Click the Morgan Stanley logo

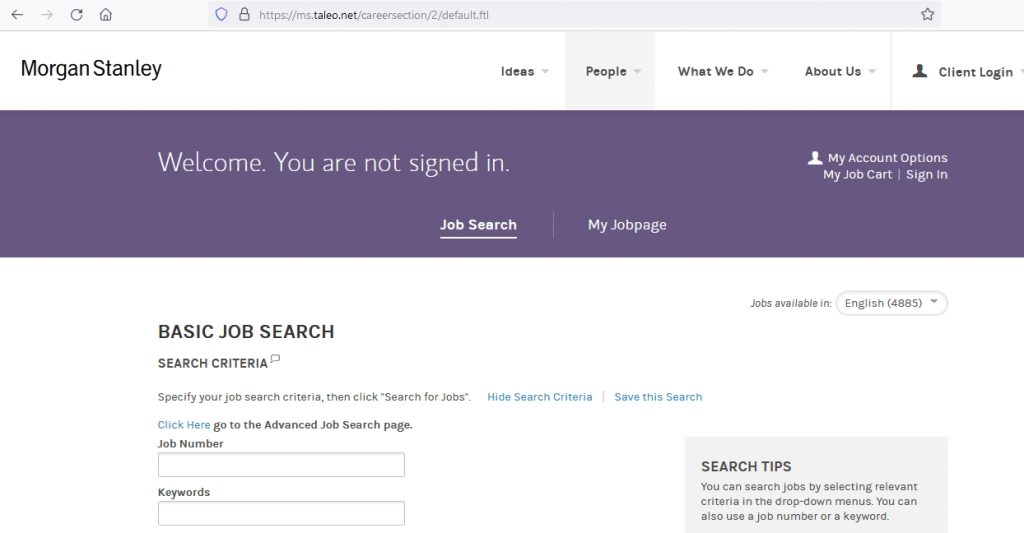coord(91,70)
